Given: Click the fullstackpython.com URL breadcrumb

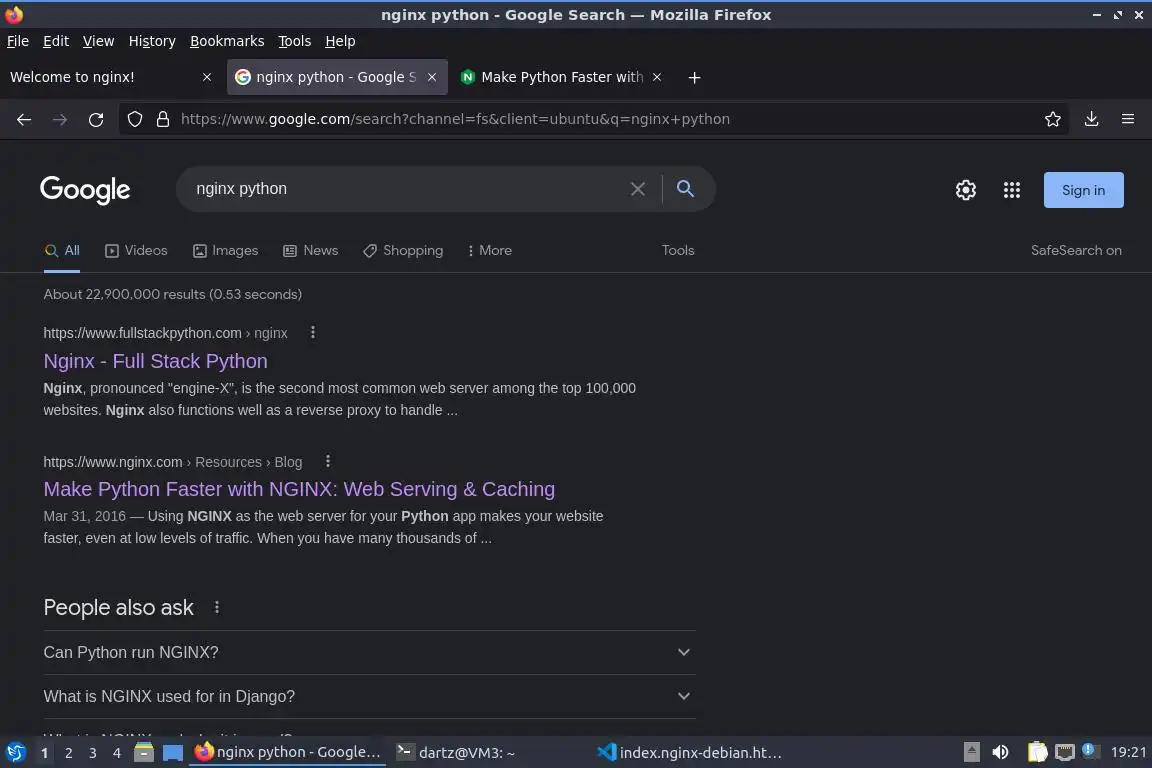Looking at the screenshot, I should [165, 333].
